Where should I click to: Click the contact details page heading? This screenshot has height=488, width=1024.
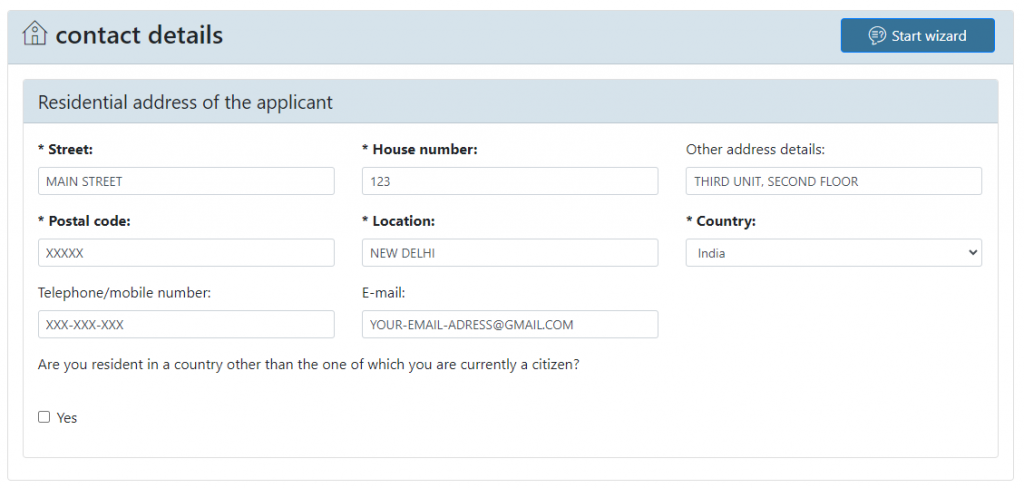coord(139,36)
